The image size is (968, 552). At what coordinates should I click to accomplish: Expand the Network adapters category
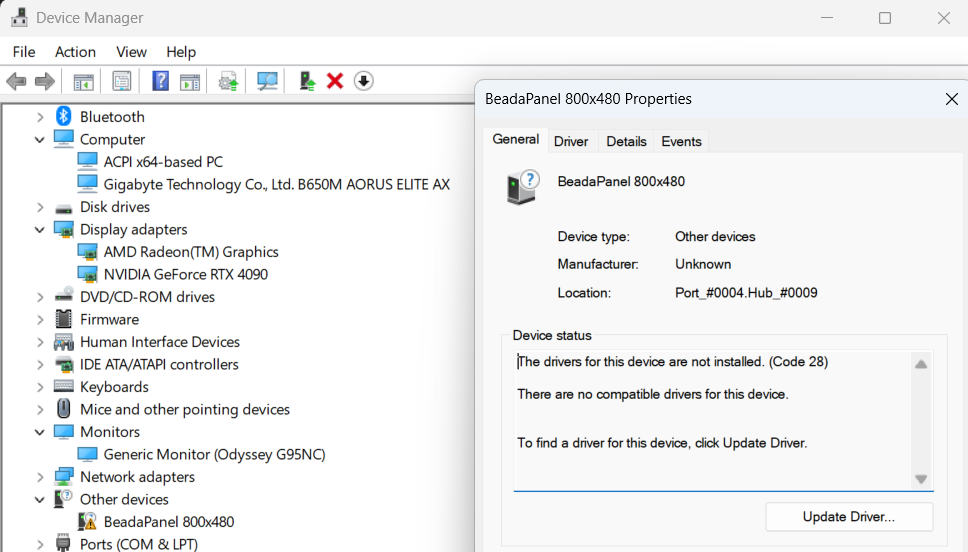[40, 477]
